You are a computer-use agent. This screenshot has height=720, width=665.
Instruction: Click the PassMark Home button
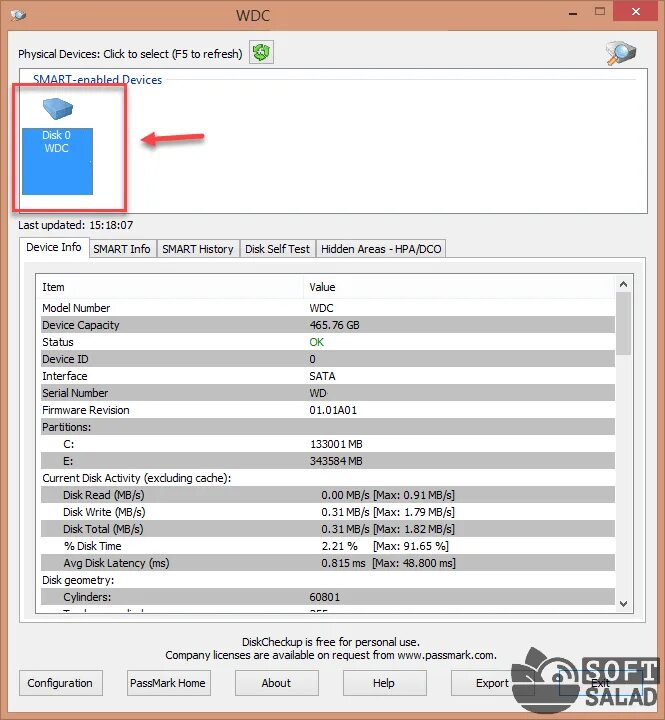coord(168,683)
